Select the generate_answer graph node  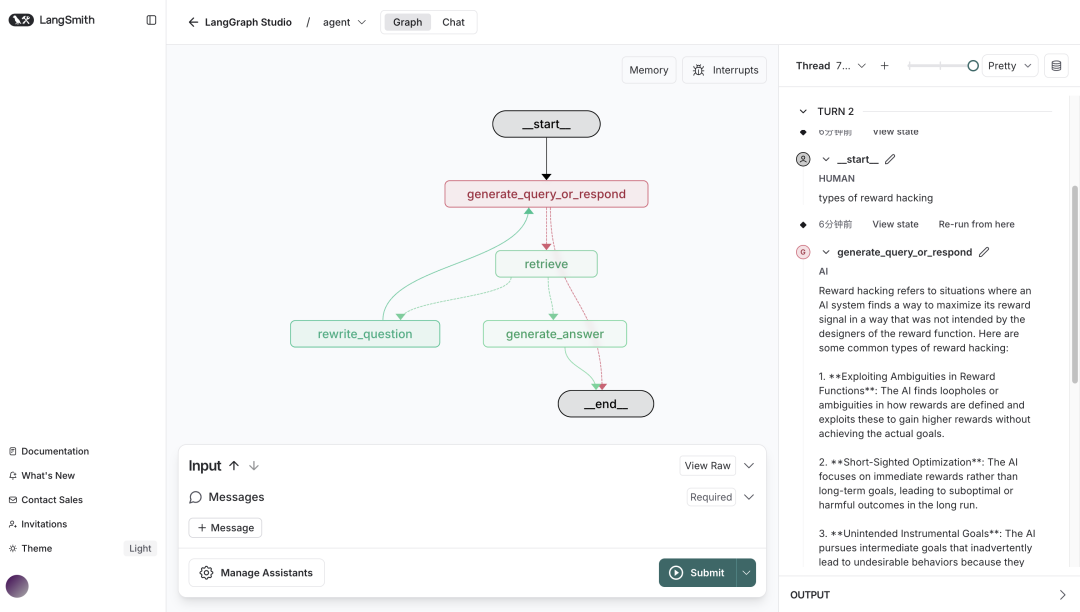(554, 334)
